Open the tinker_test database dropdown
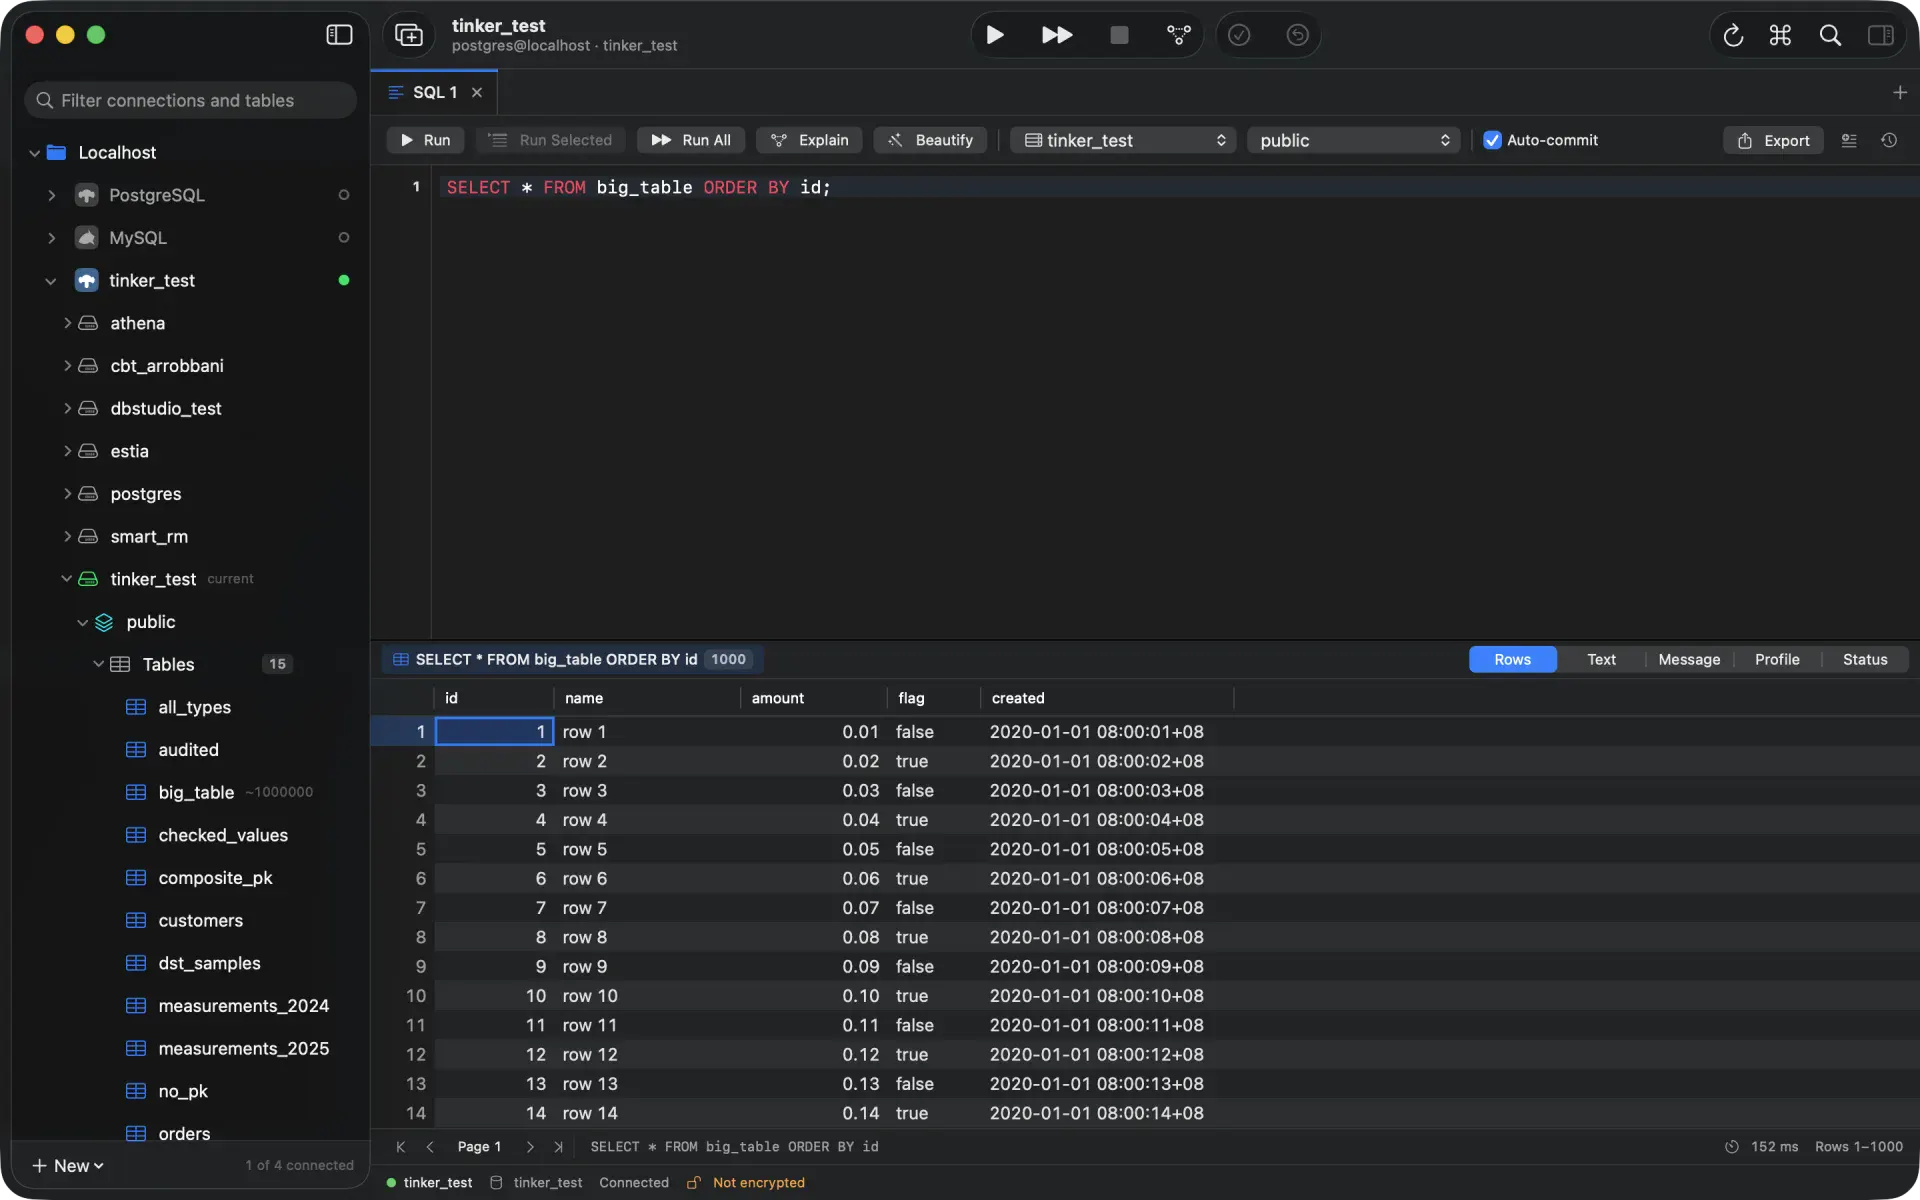This screenshot has height=1200, width=1920. [1123, 140]
